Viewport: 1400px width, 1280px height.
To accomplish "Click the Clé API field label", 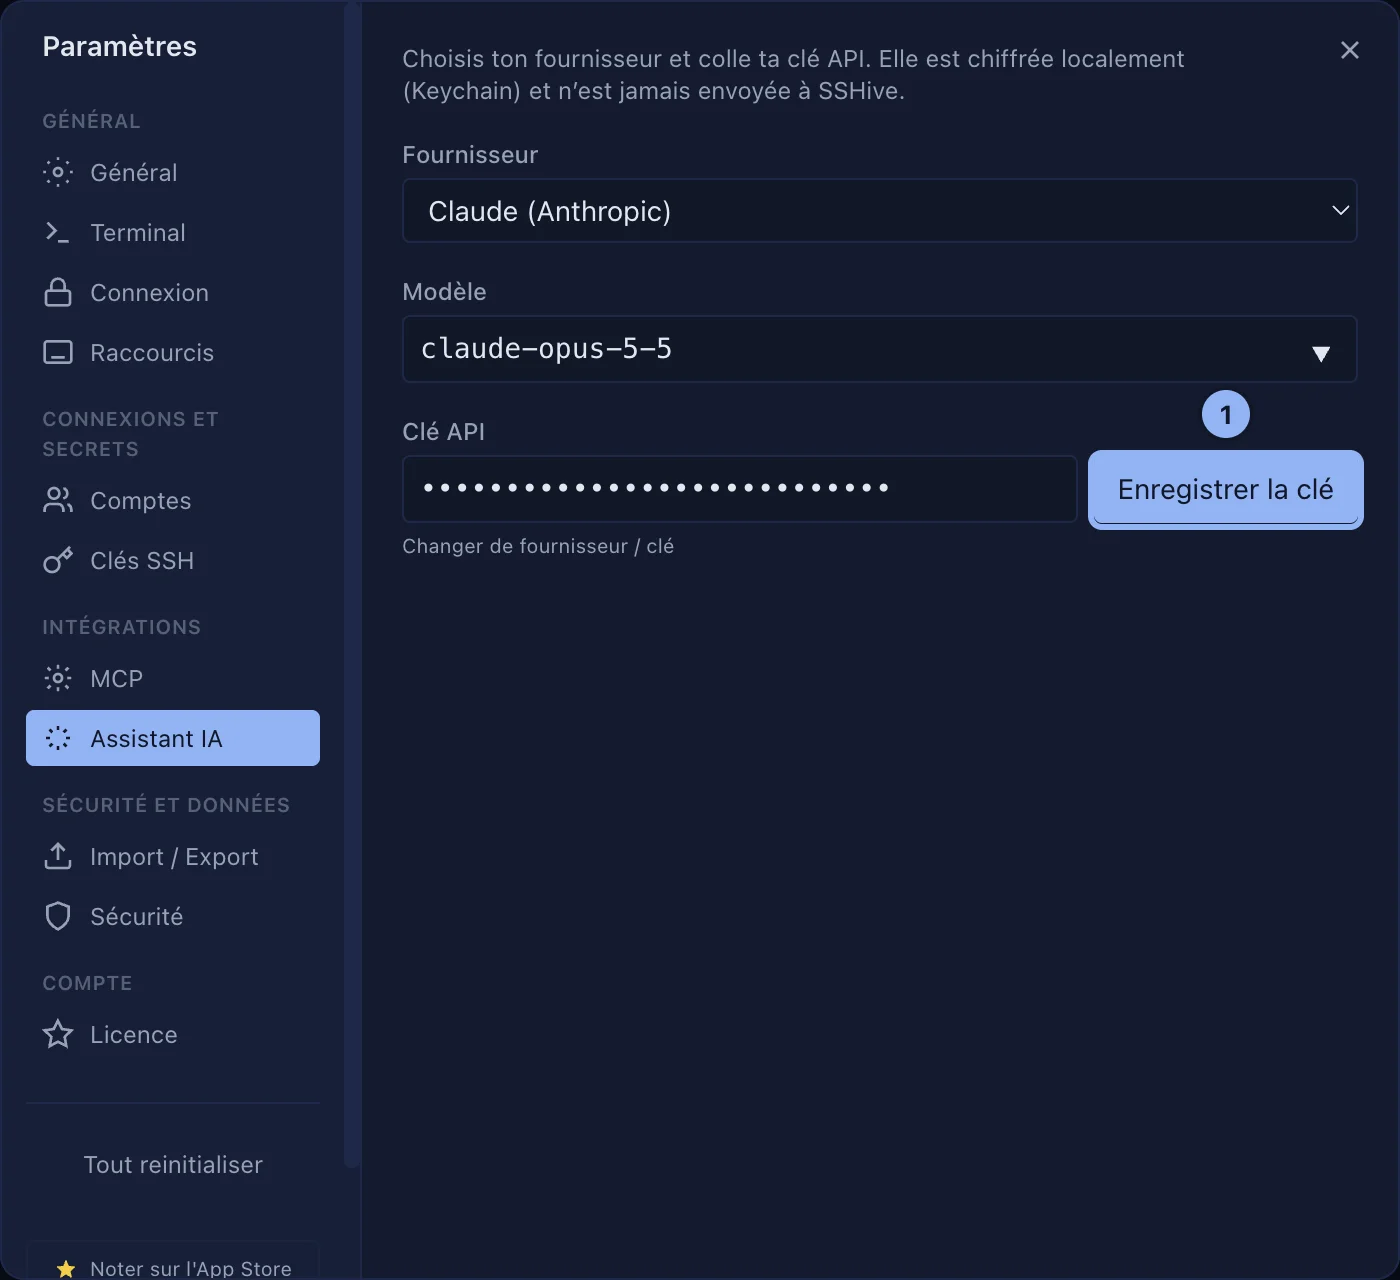I will pyautogui.click(x=443, y=432).
